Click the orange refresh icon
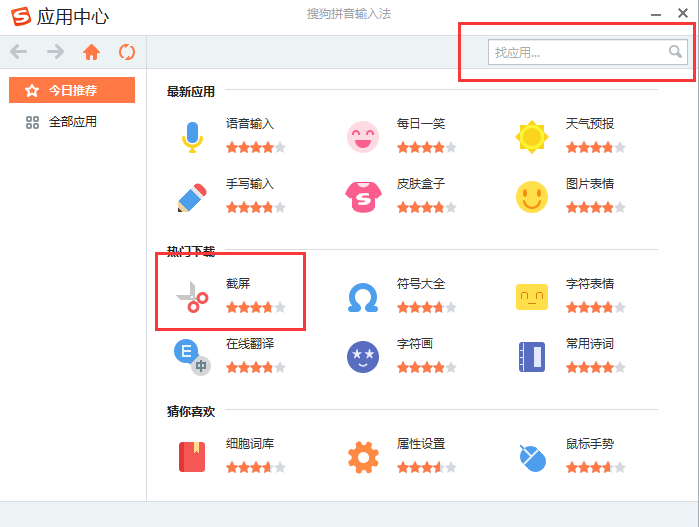Image resolution: width=699 pixels, height=527 pixels. pos(127,52)
